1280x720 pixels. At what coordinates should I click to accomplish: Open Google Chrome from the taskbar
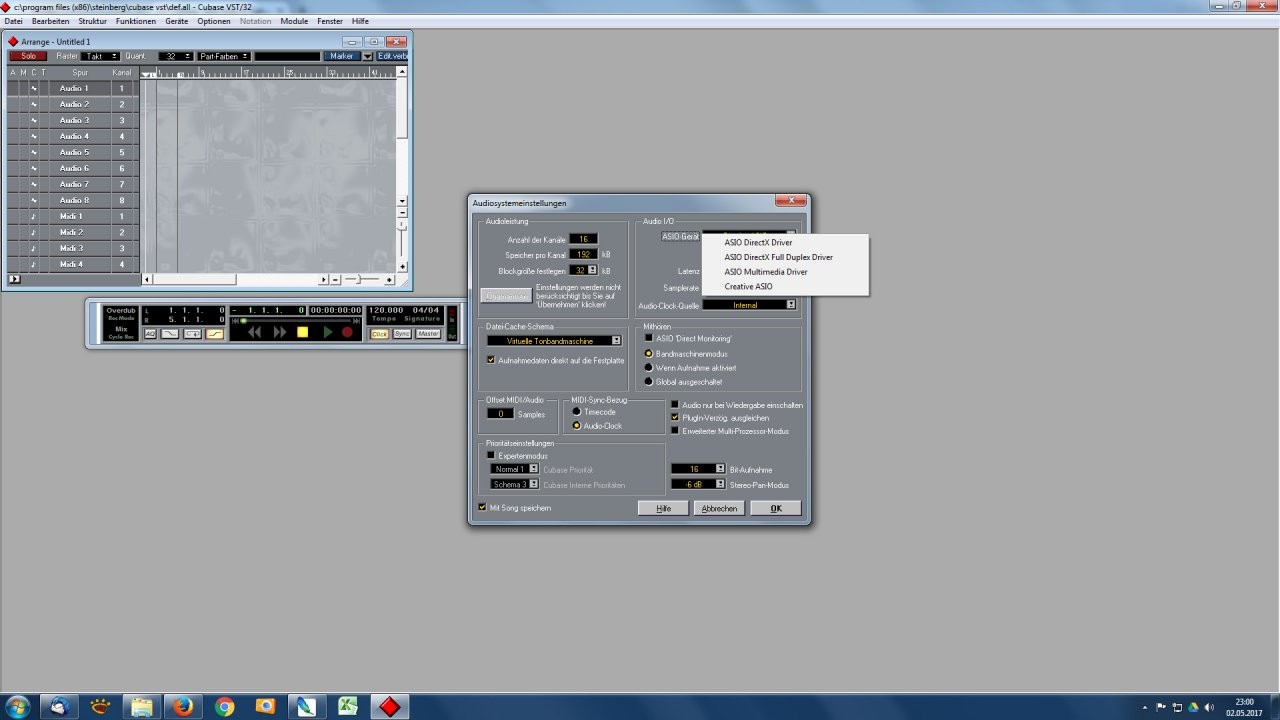coord(224,706)
